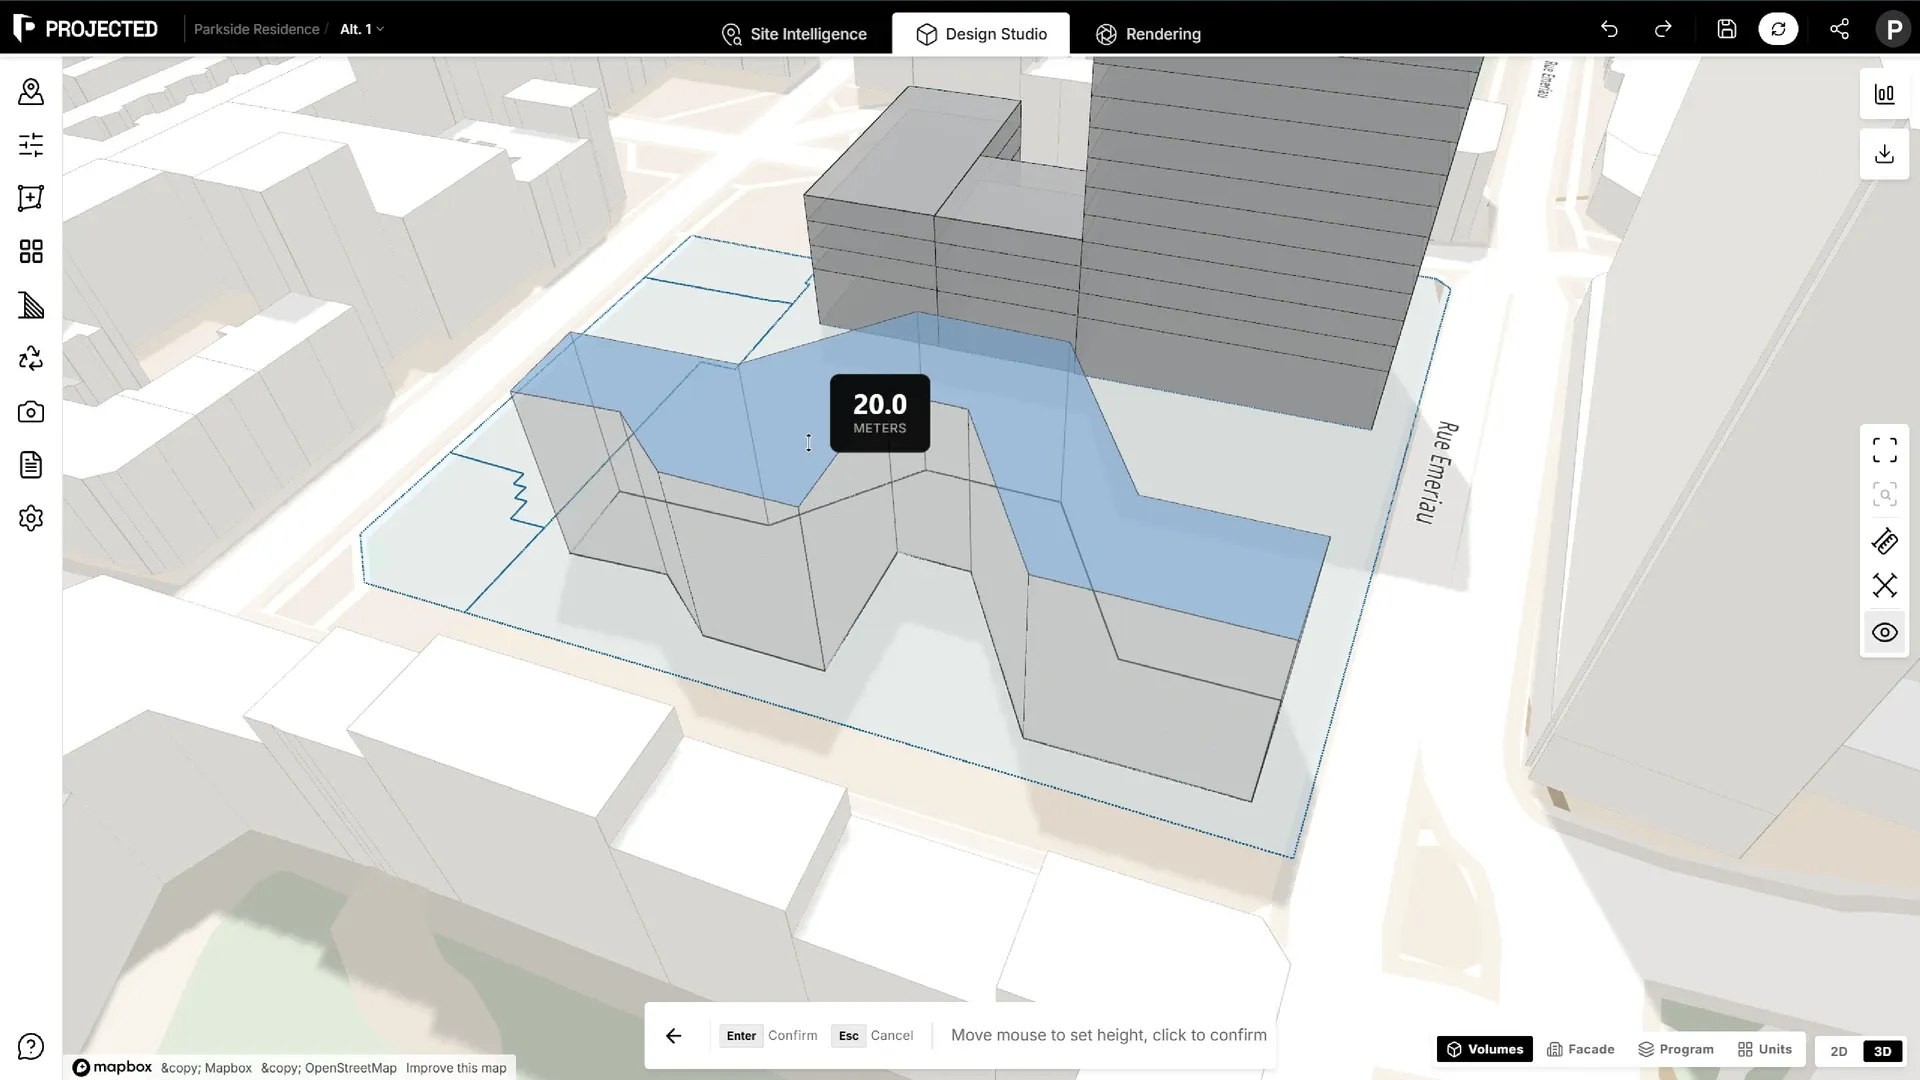1920x1080 pixels.
Task: Expand the Alt. 1 alternatives dropdown
Action: pyautogui.click(x=362, y=29)
